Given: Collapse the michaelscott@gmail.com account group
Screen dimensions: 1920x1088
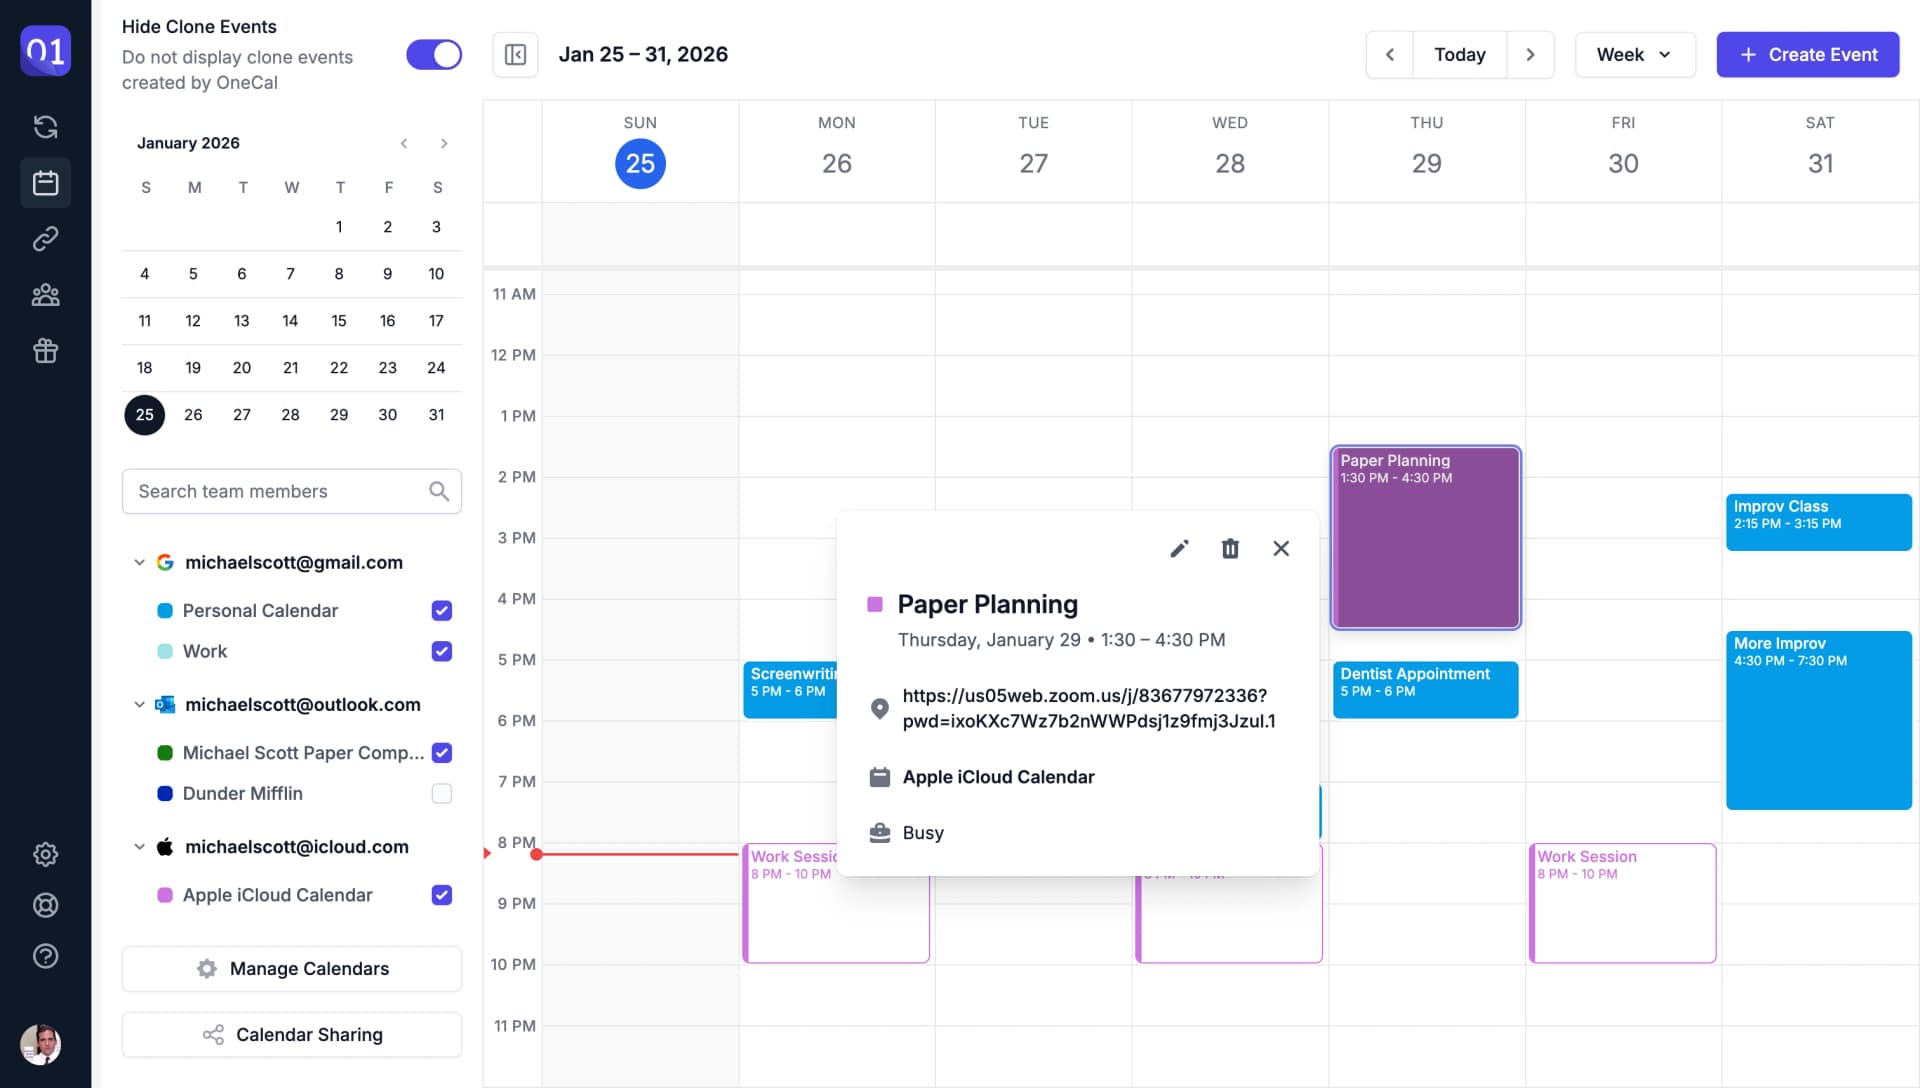Looking at the screenshot, I should click(x=139, y=562).
